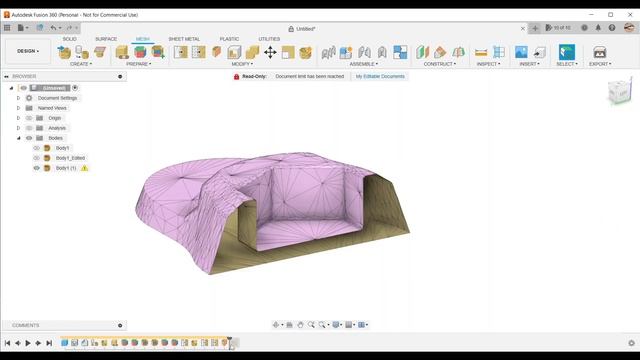Select the MESH tab

[142, 39]
